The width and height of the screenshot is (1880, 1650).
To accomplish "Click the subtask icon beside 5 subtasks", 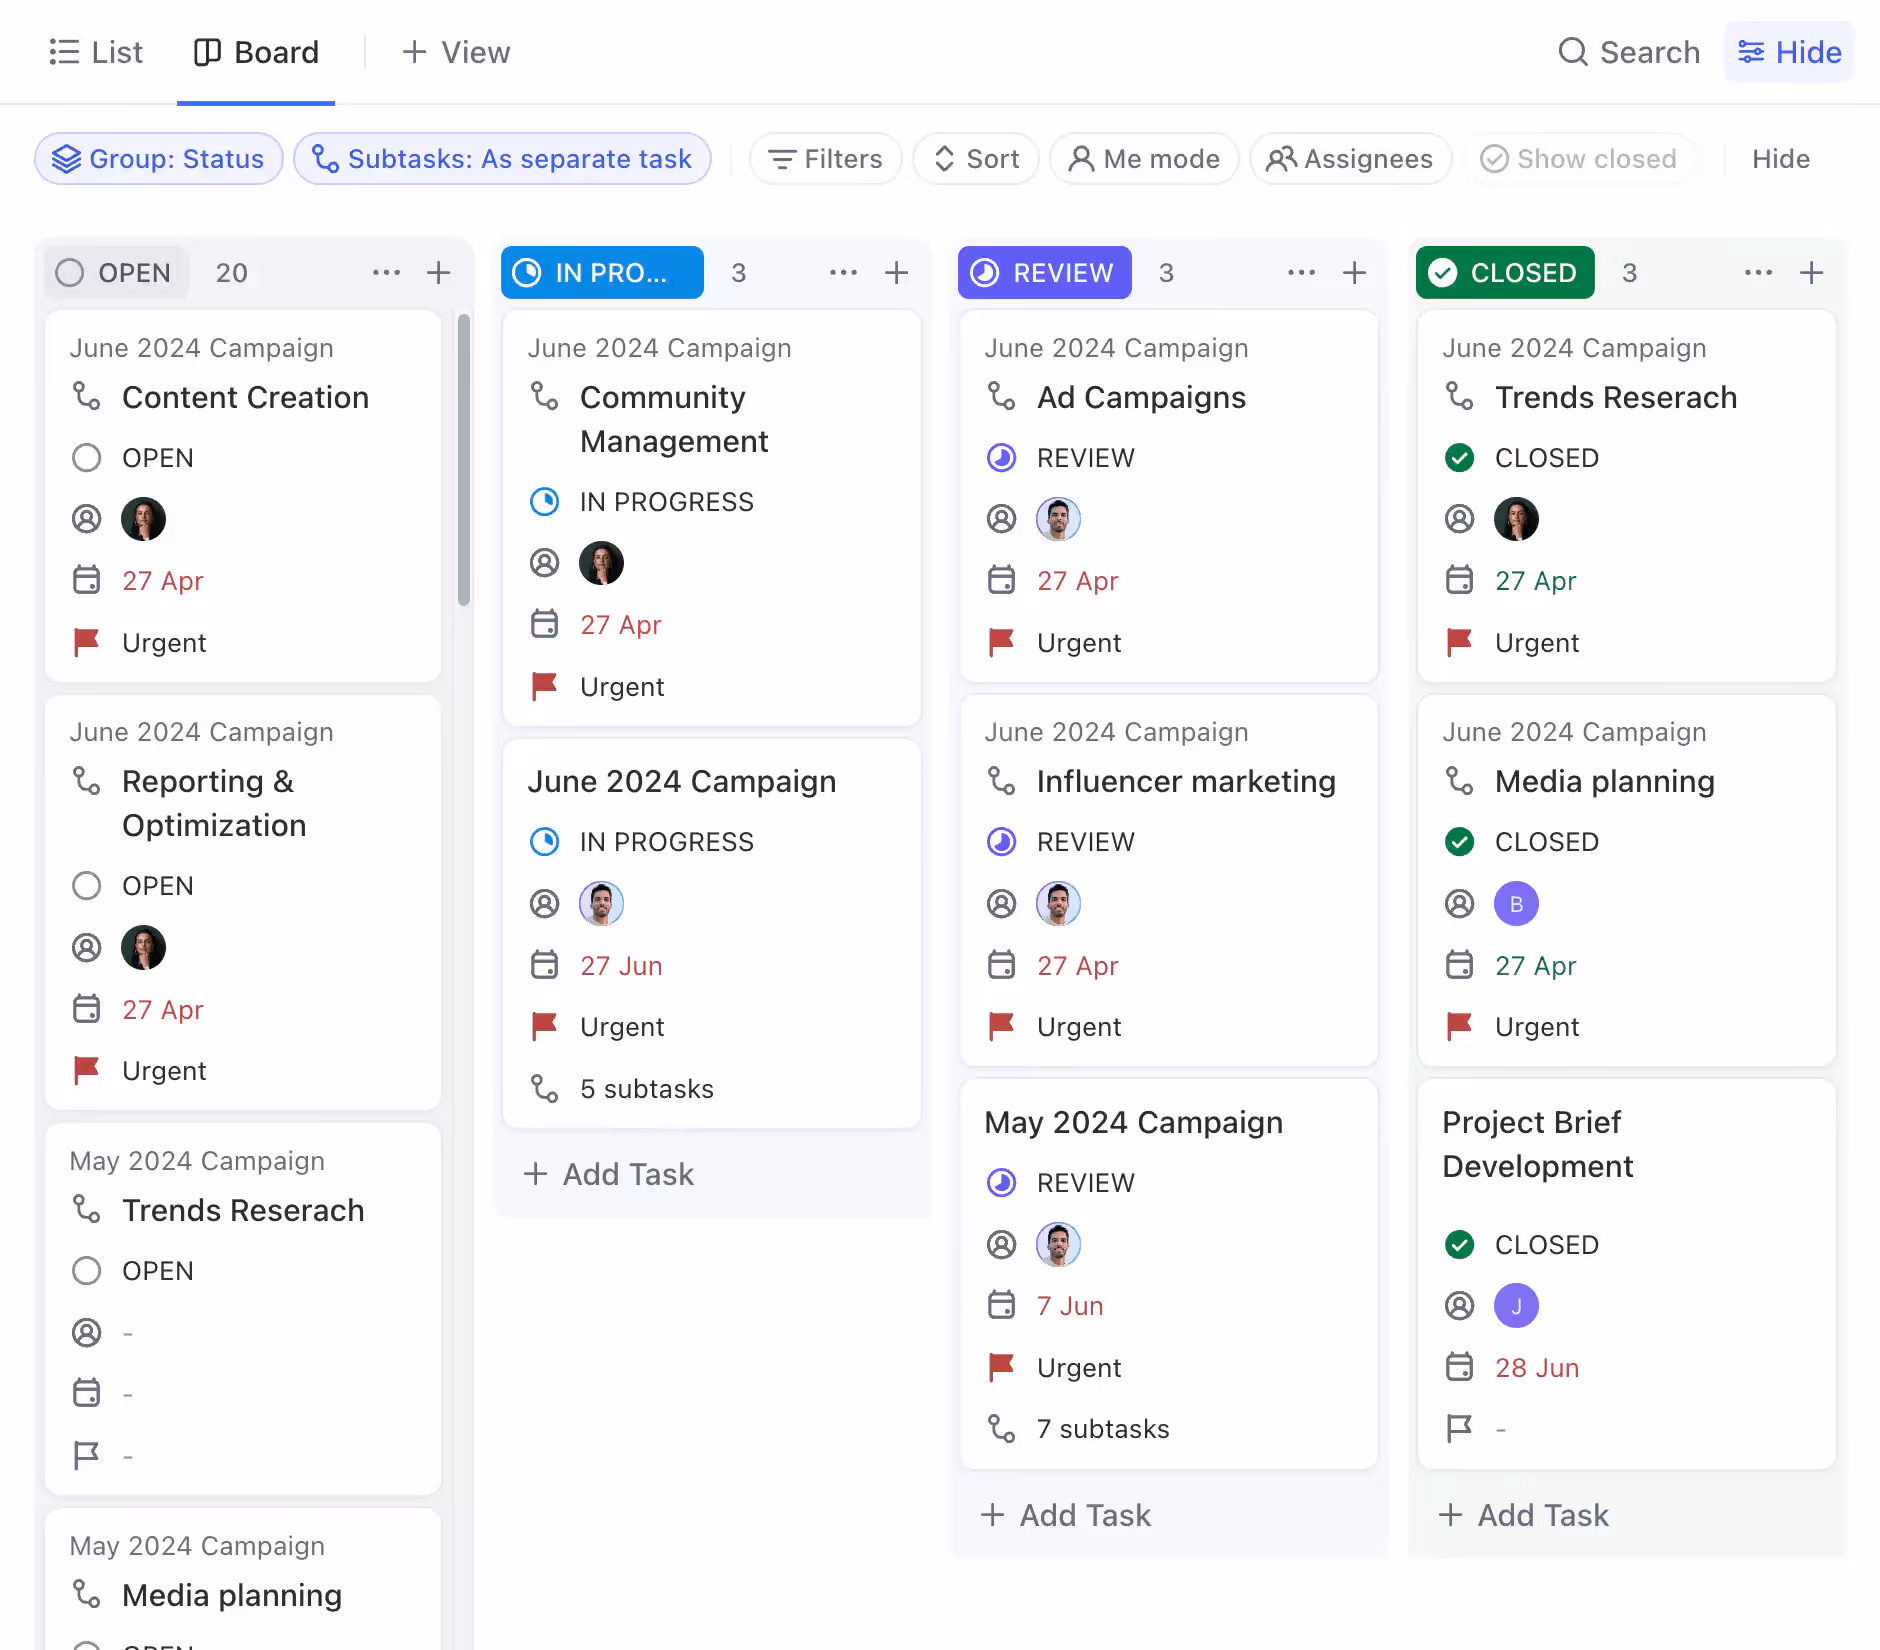I will (545, 1088).
